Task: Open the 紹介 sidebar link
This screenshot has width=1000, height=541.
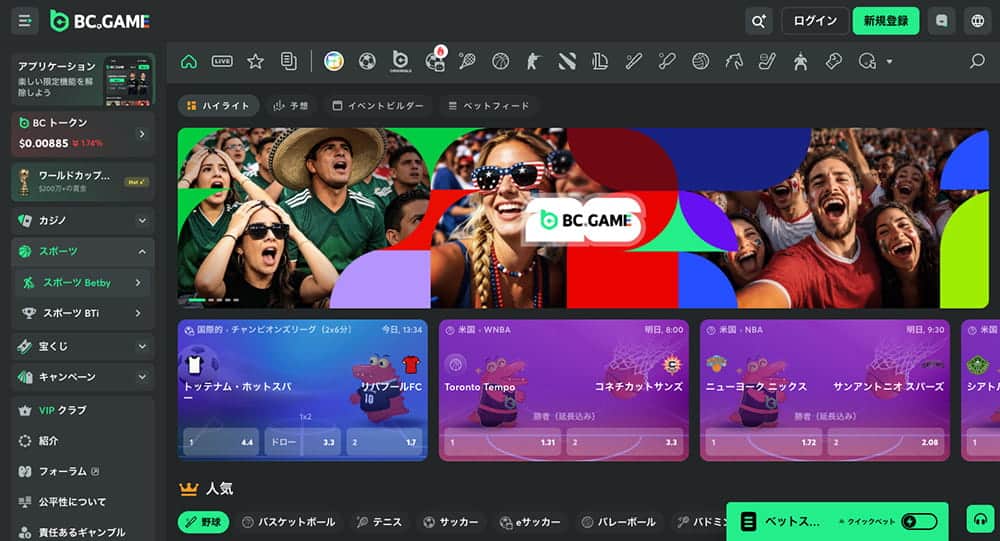Action: (82, 441)
